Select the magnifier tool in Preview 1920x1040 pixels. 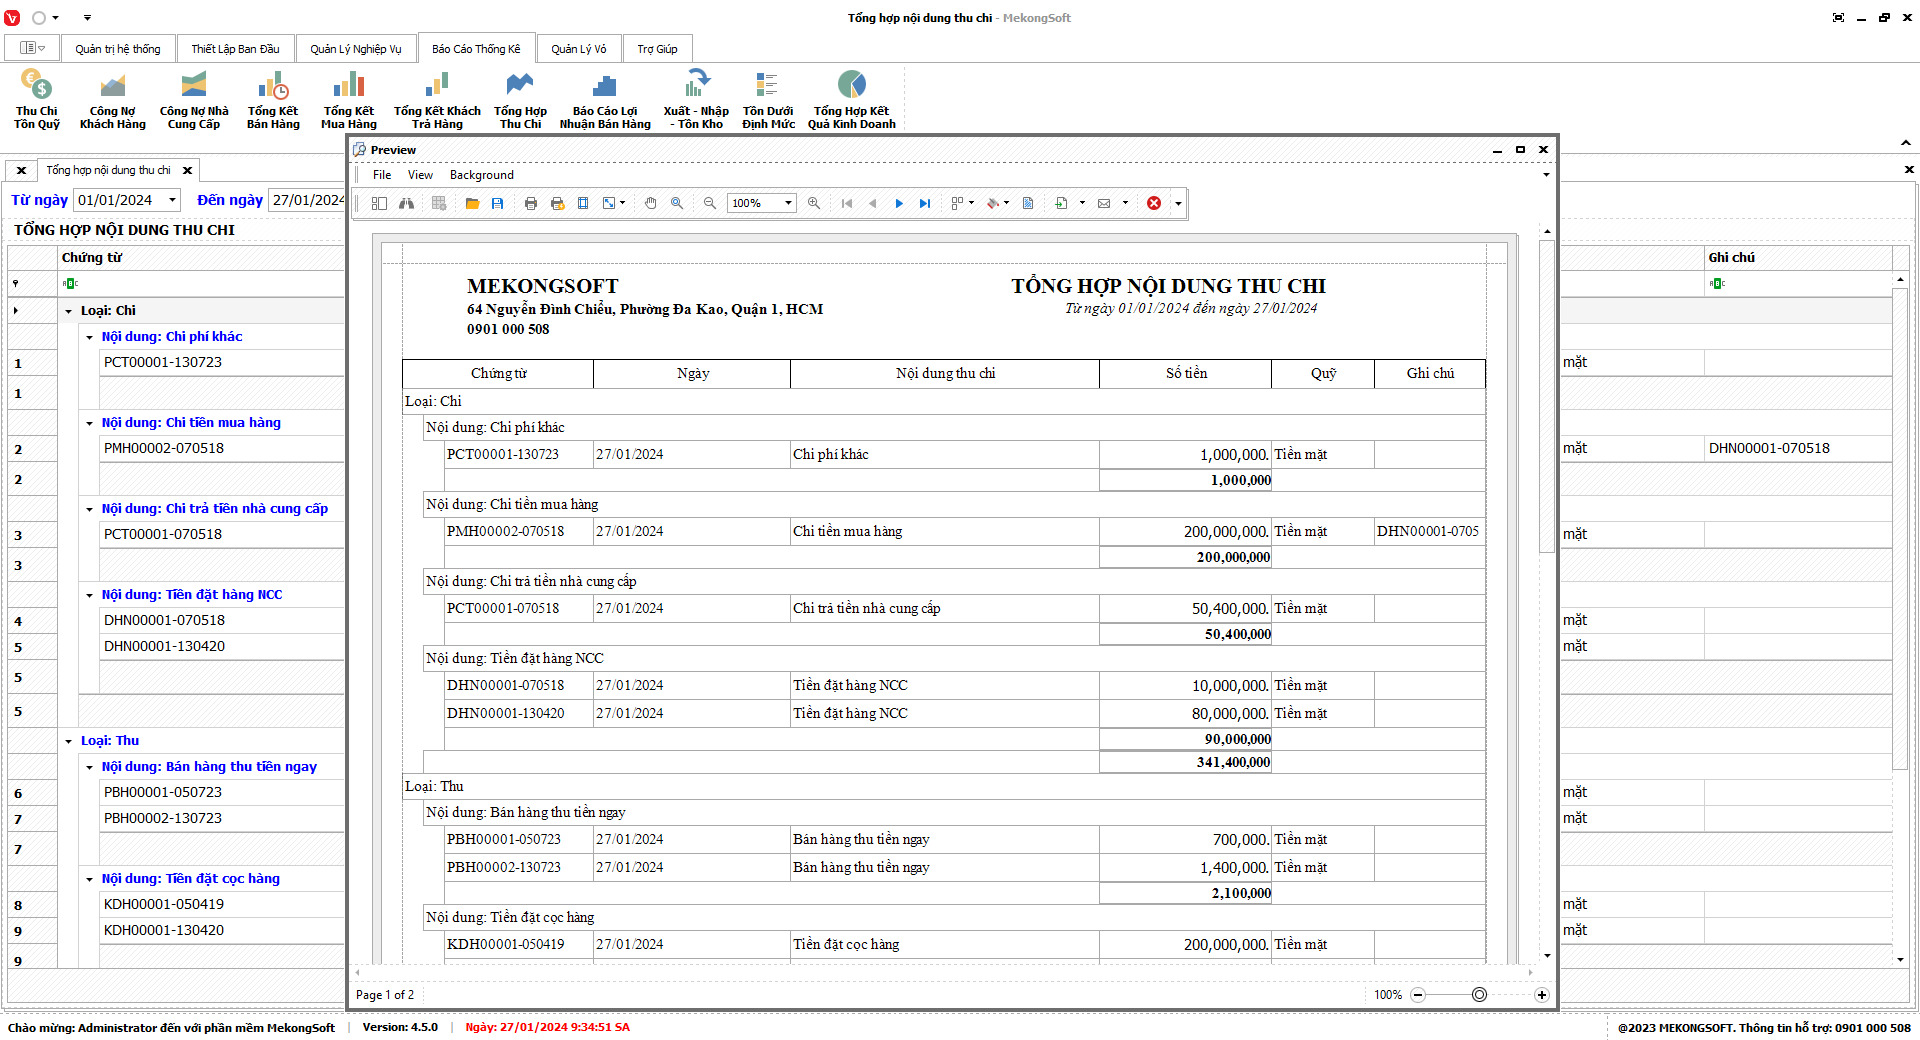677,203
